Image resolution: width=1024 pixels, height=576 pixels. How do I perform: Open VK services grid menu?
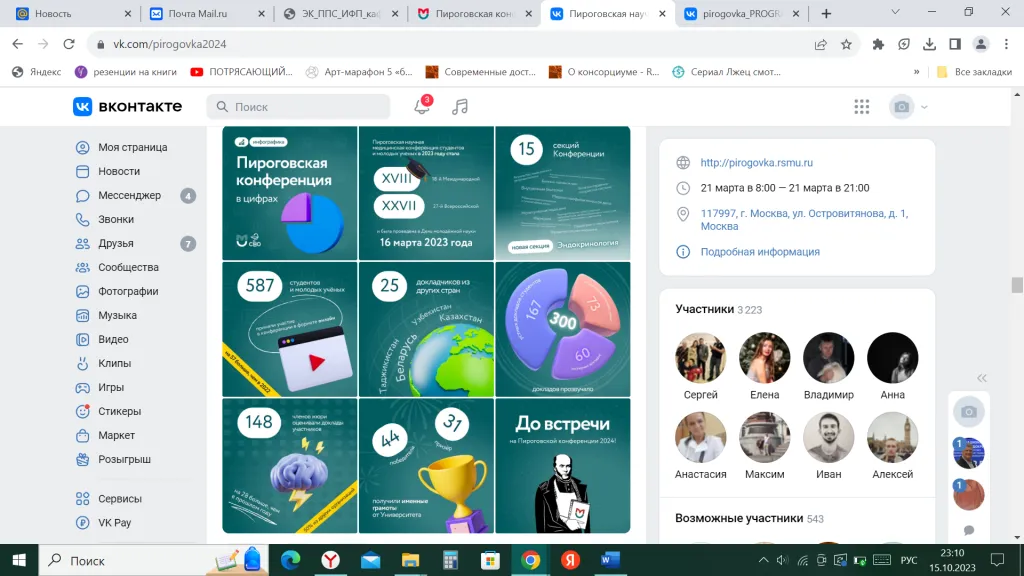[x=861, y=106]
